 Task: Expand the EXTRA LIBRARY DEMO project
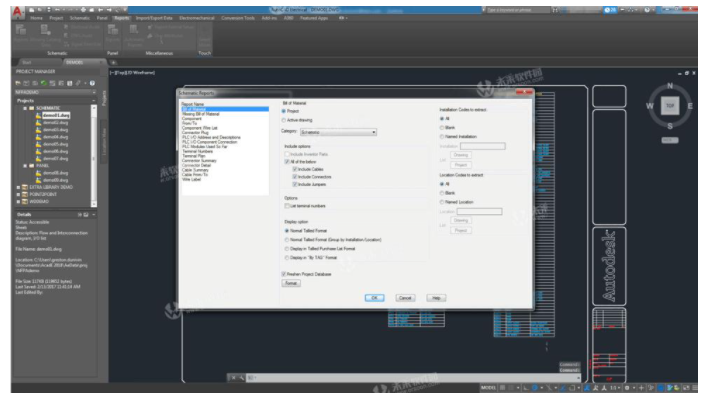click(x=18, y=187)
